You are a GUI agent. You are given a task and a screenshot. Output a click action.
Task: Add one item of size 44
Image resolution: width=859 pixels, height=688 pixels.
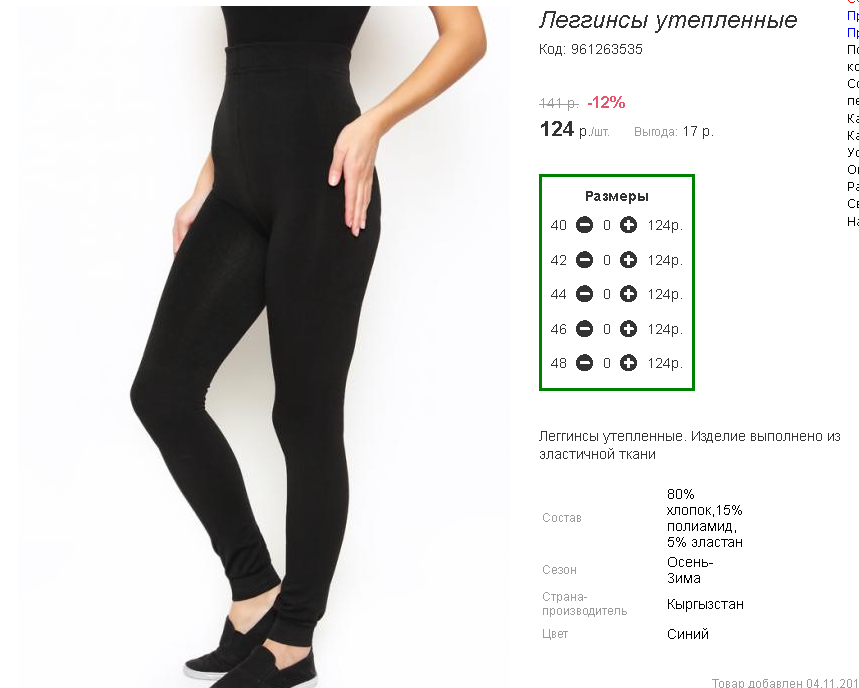(x=628, y=294)
